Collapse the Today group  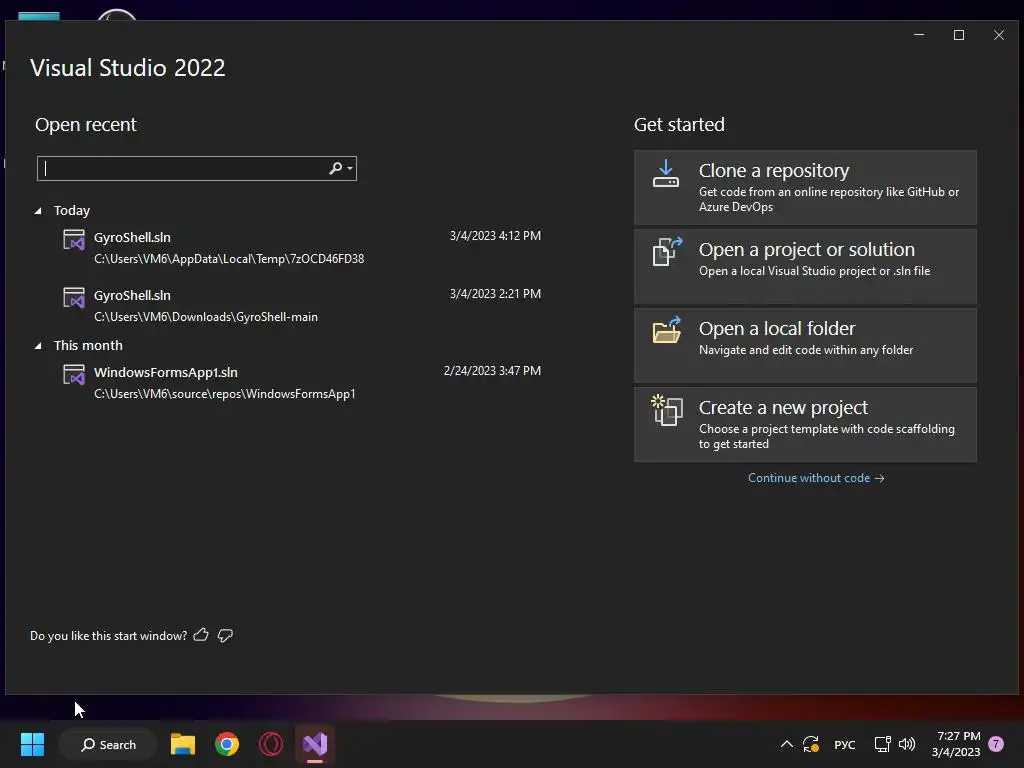click(x=38, y=211)
